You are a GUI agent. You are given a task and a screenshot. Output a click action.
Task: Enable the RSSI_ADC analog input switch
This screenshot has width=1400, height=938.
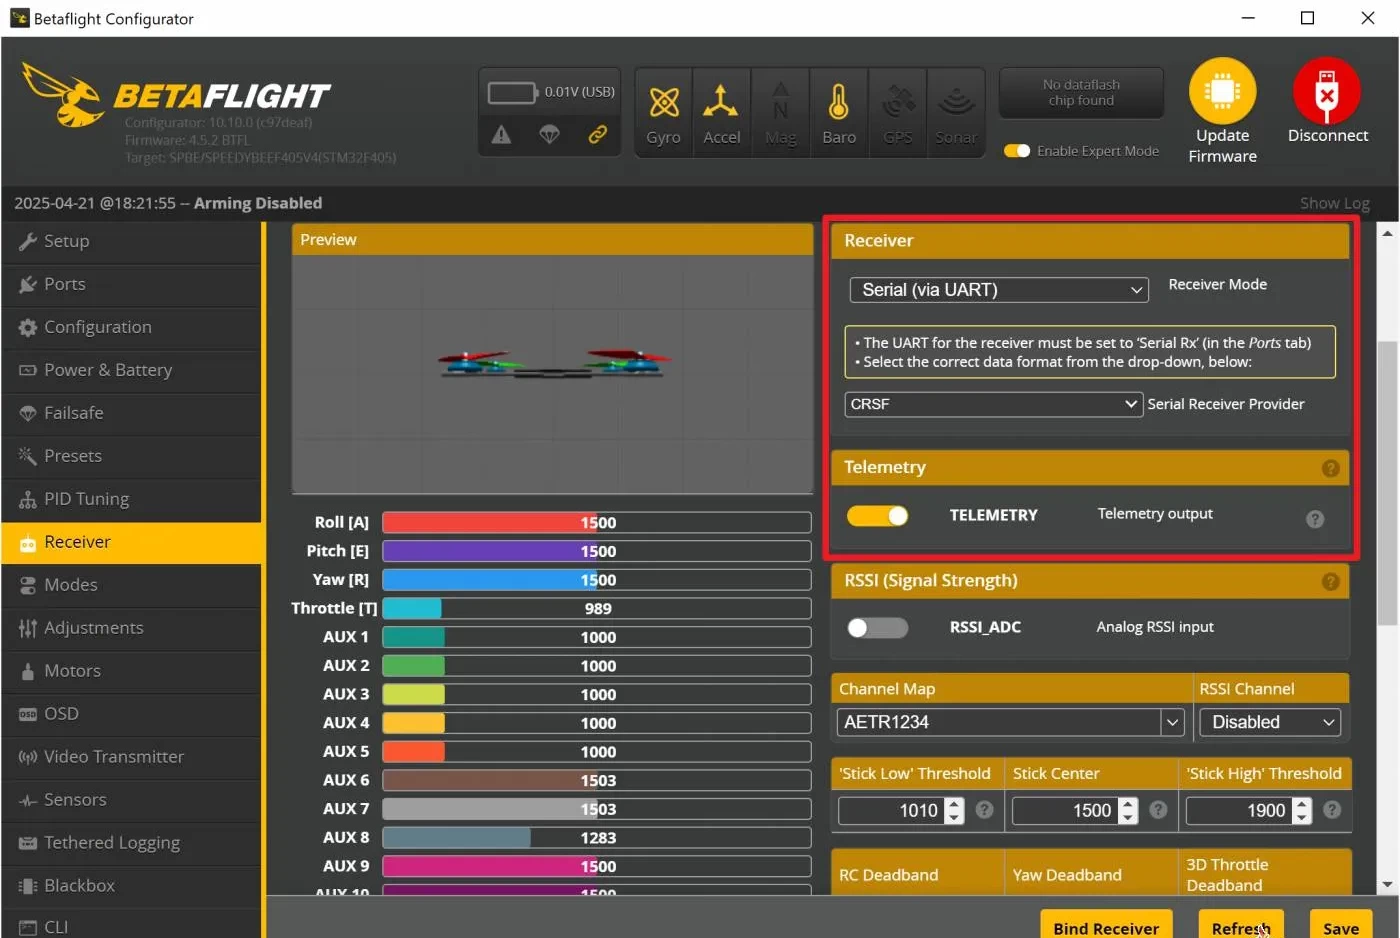point(877,628)
